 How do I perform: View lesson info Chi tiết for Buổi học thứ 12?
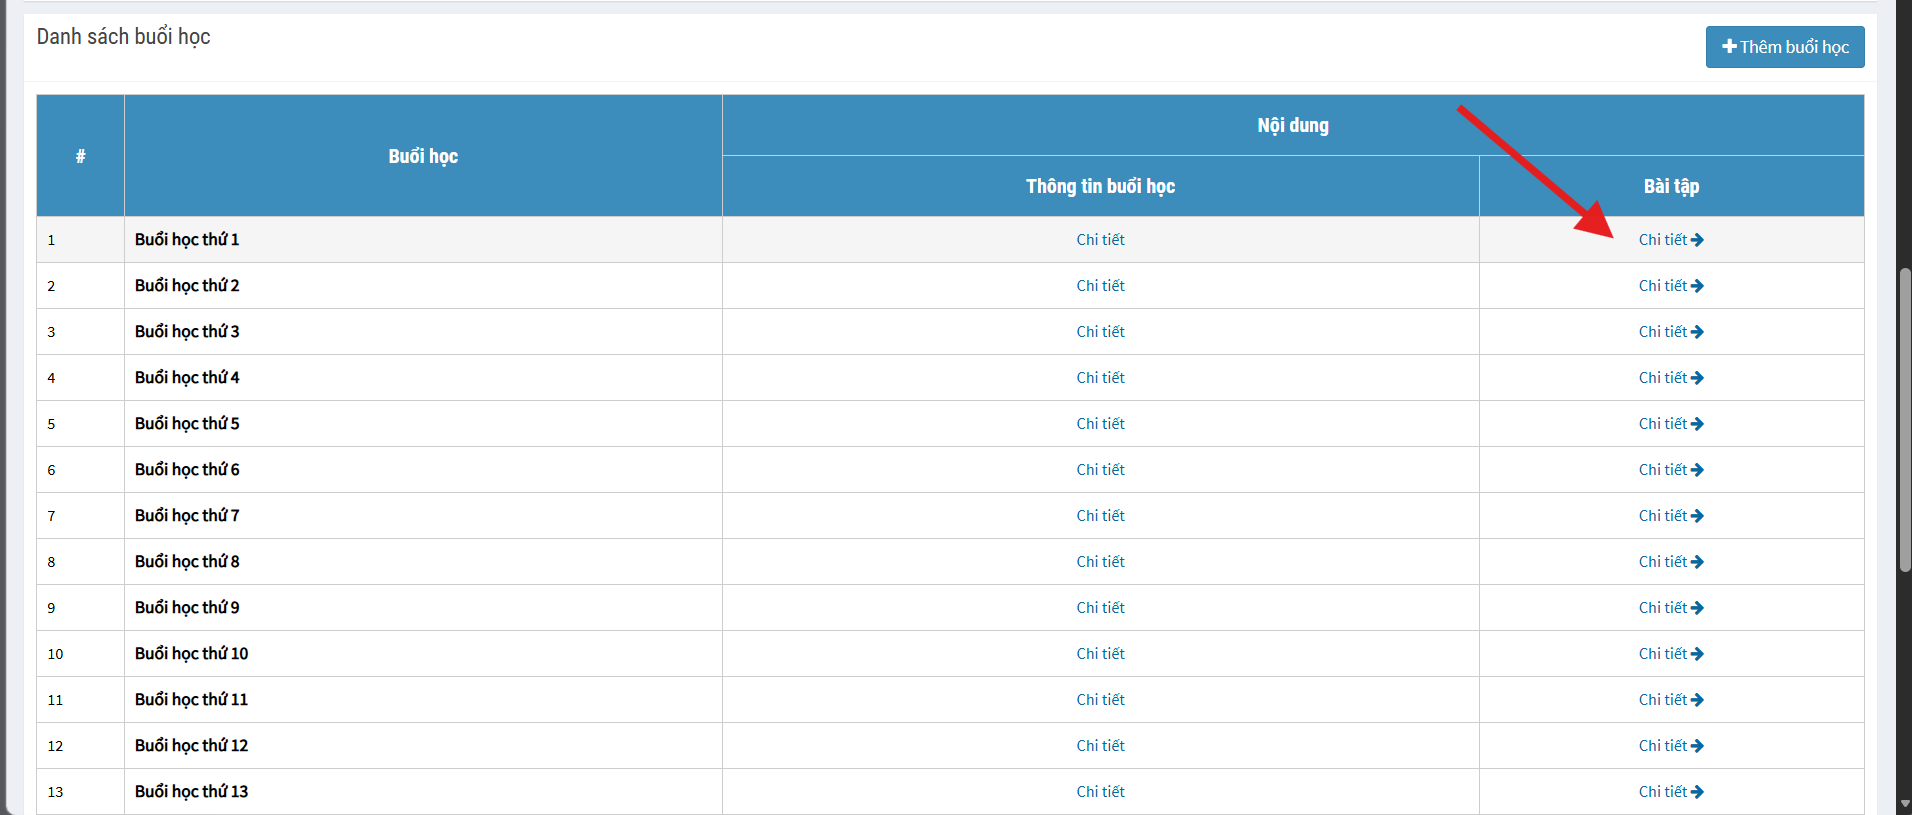pos(1100,746)
